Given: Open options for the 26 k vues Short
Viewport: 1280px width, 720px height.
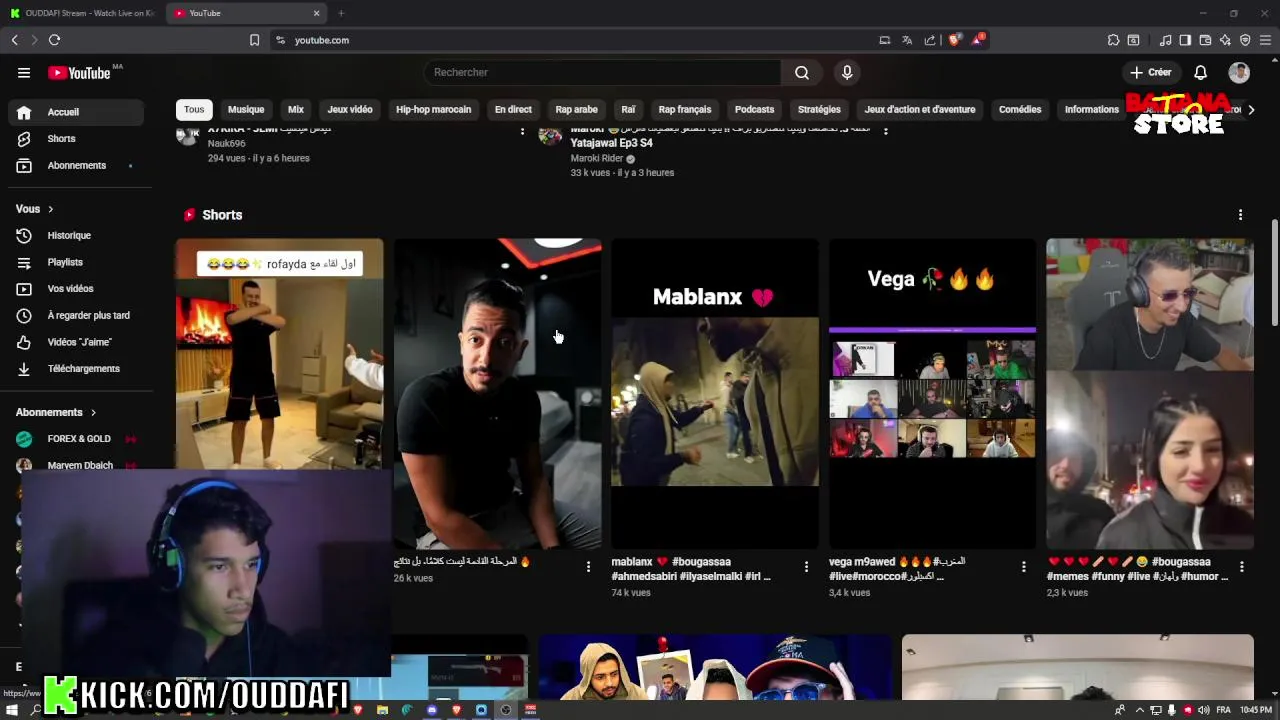Looking at the screenshot, I should coord(588,567).
